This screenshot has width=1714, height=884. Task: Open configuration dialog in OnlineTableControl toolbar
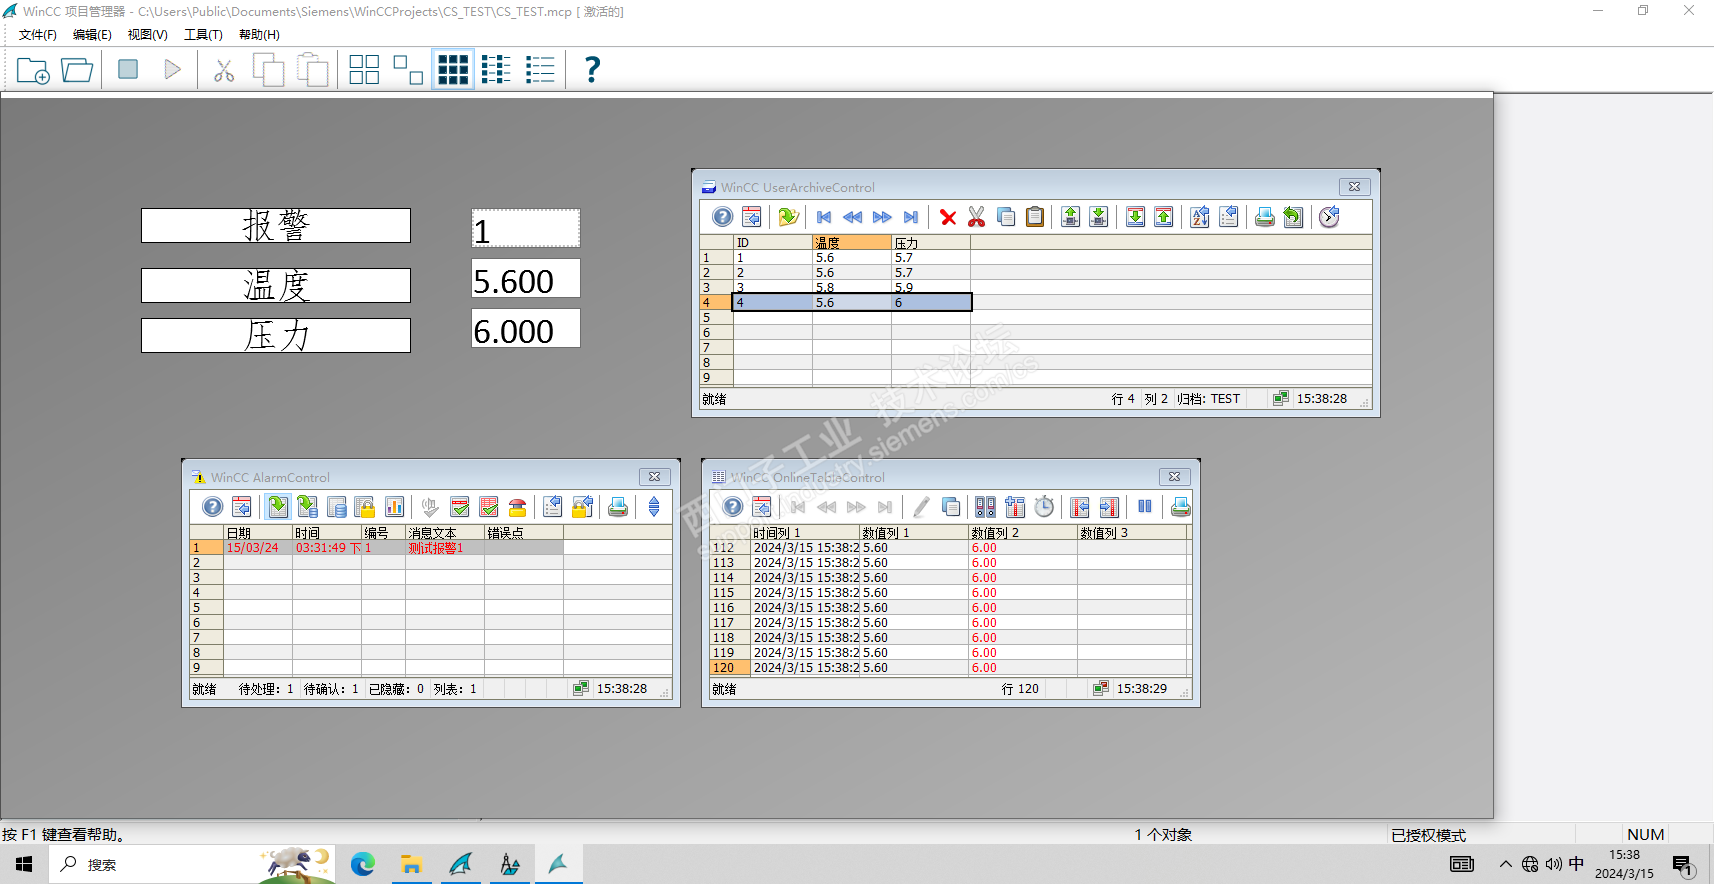pos(762,507)
